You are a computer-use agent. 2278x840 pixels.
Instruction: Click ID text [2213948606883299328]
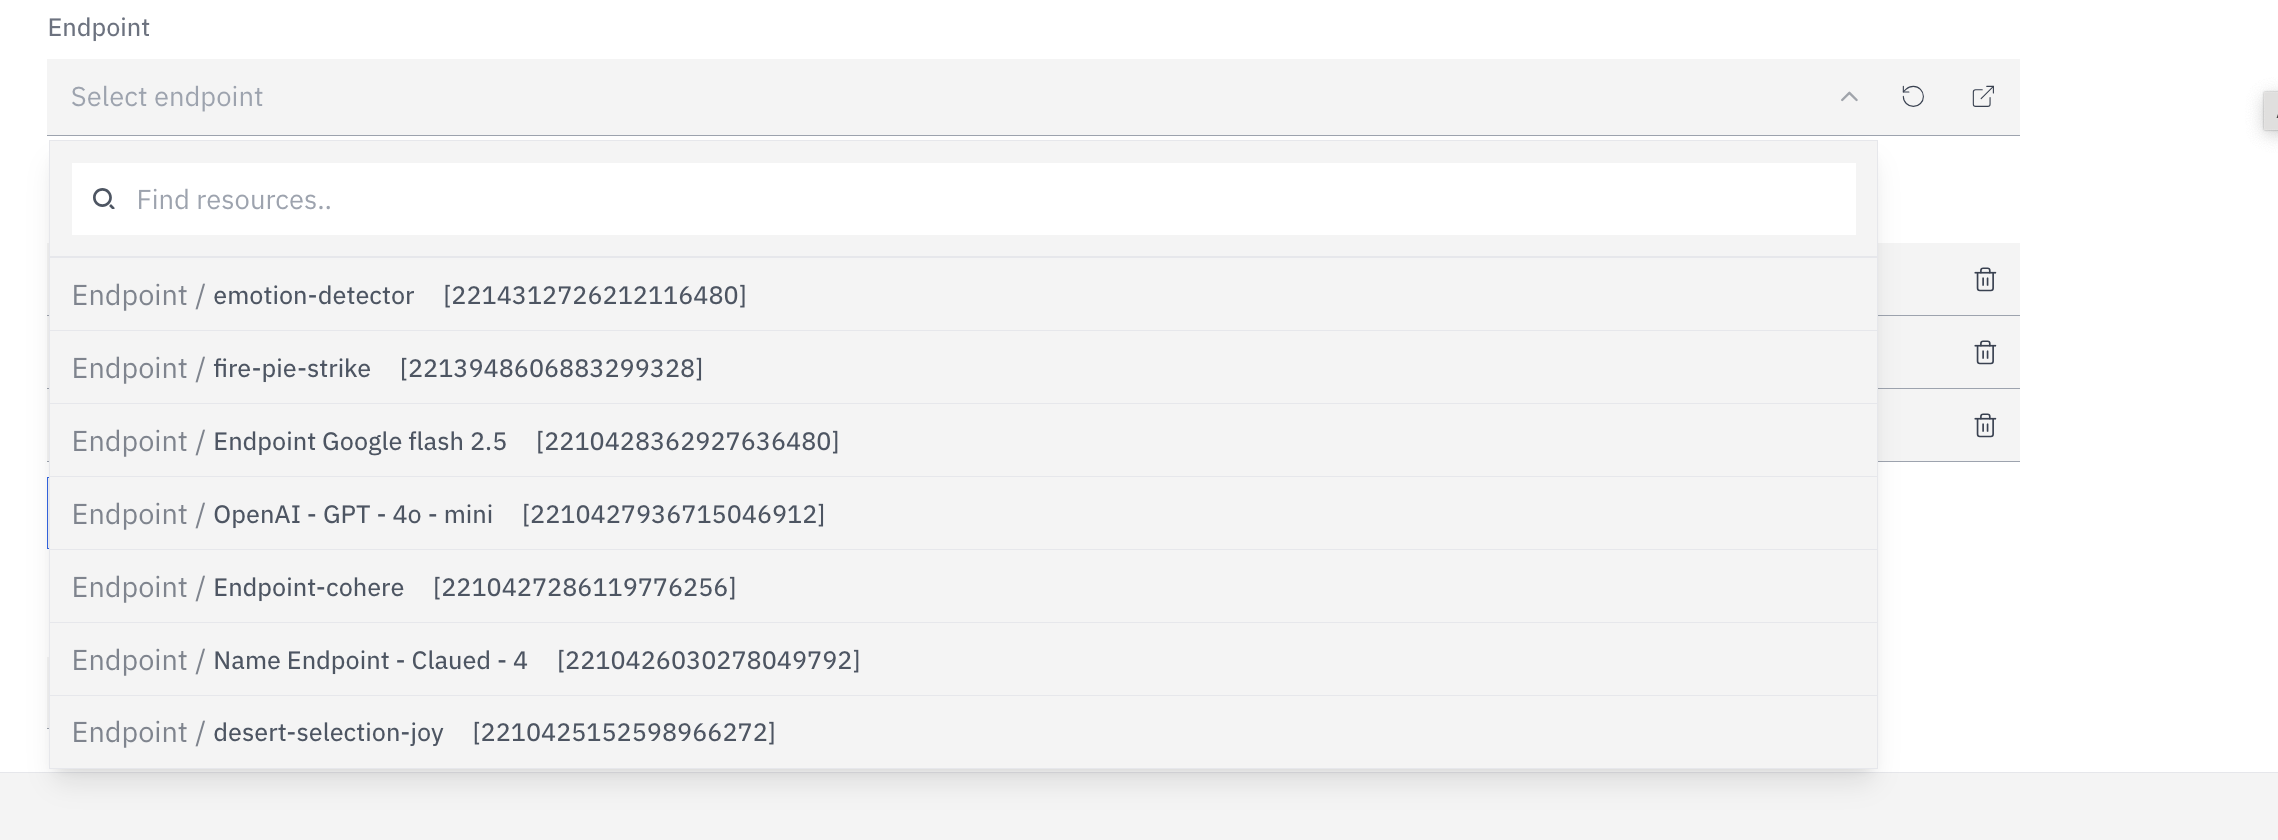click(551, 368)
